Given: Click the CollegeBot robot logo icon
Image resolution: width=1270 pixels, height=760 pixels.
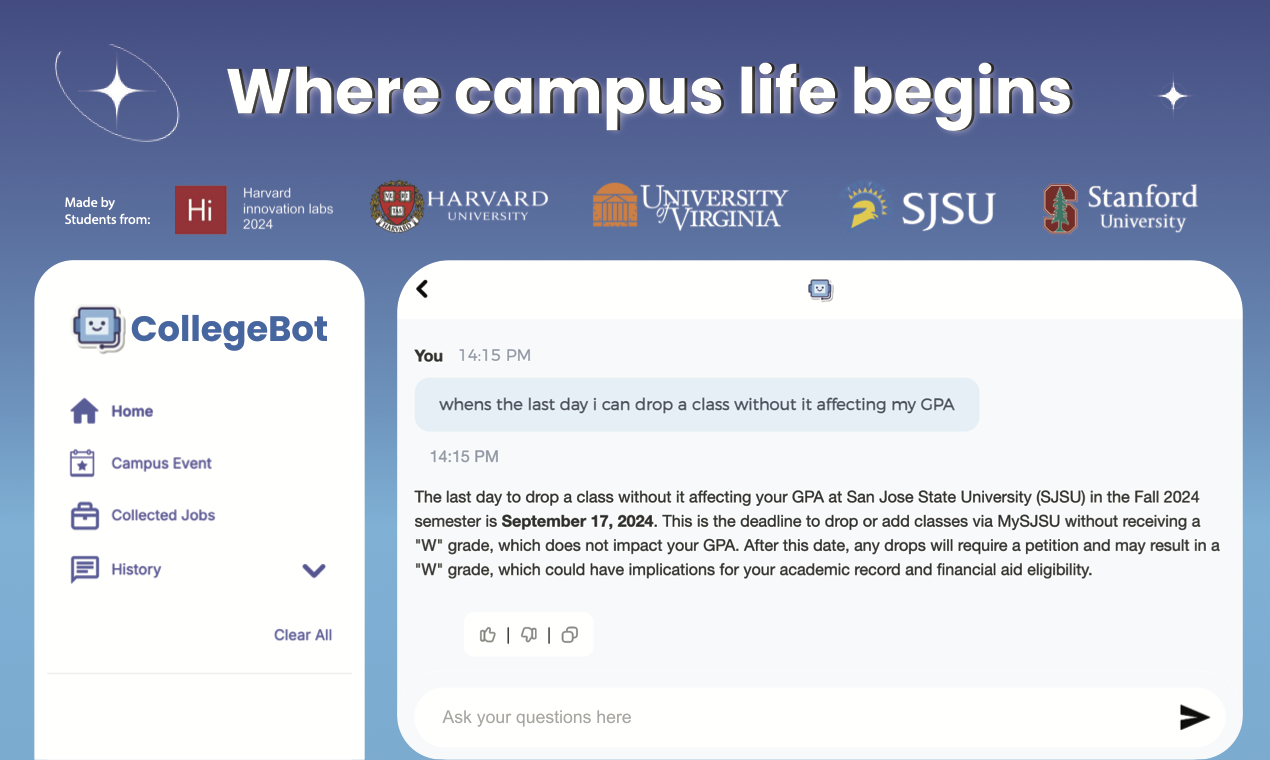Looking at the screenshot, I should pyautogui.click(x=97, y=328).
